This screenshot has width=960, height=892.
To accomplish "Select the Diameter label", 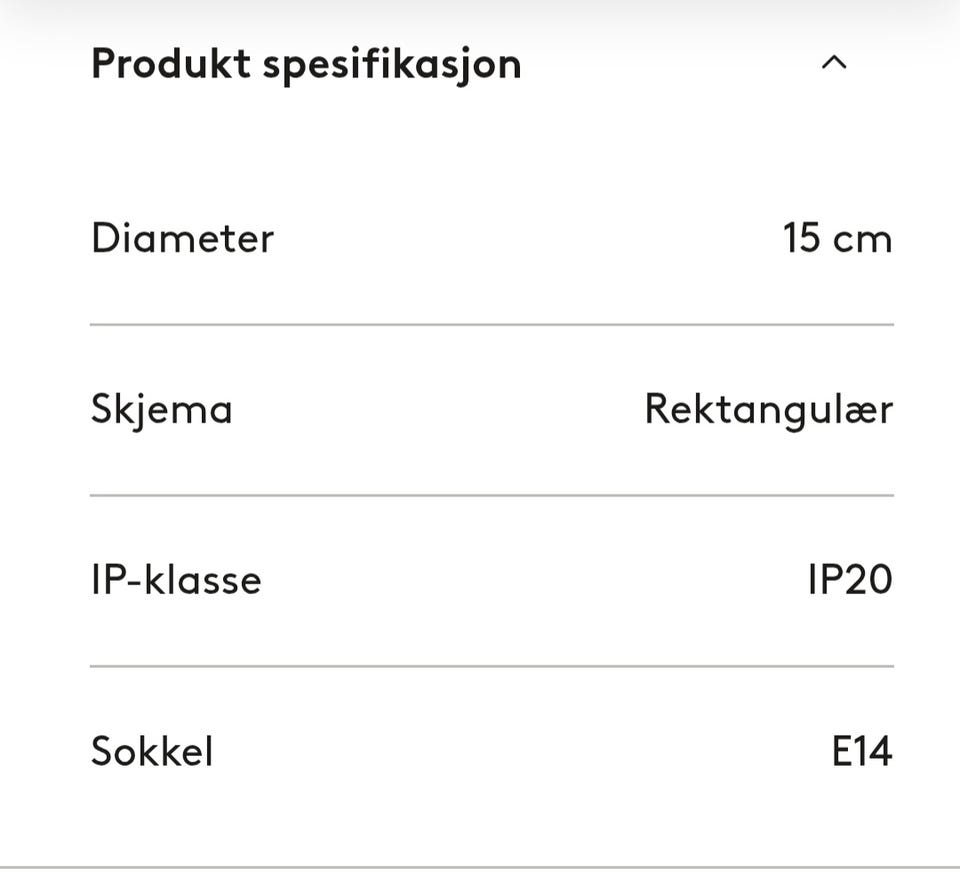I will click(x=182, y=238).
